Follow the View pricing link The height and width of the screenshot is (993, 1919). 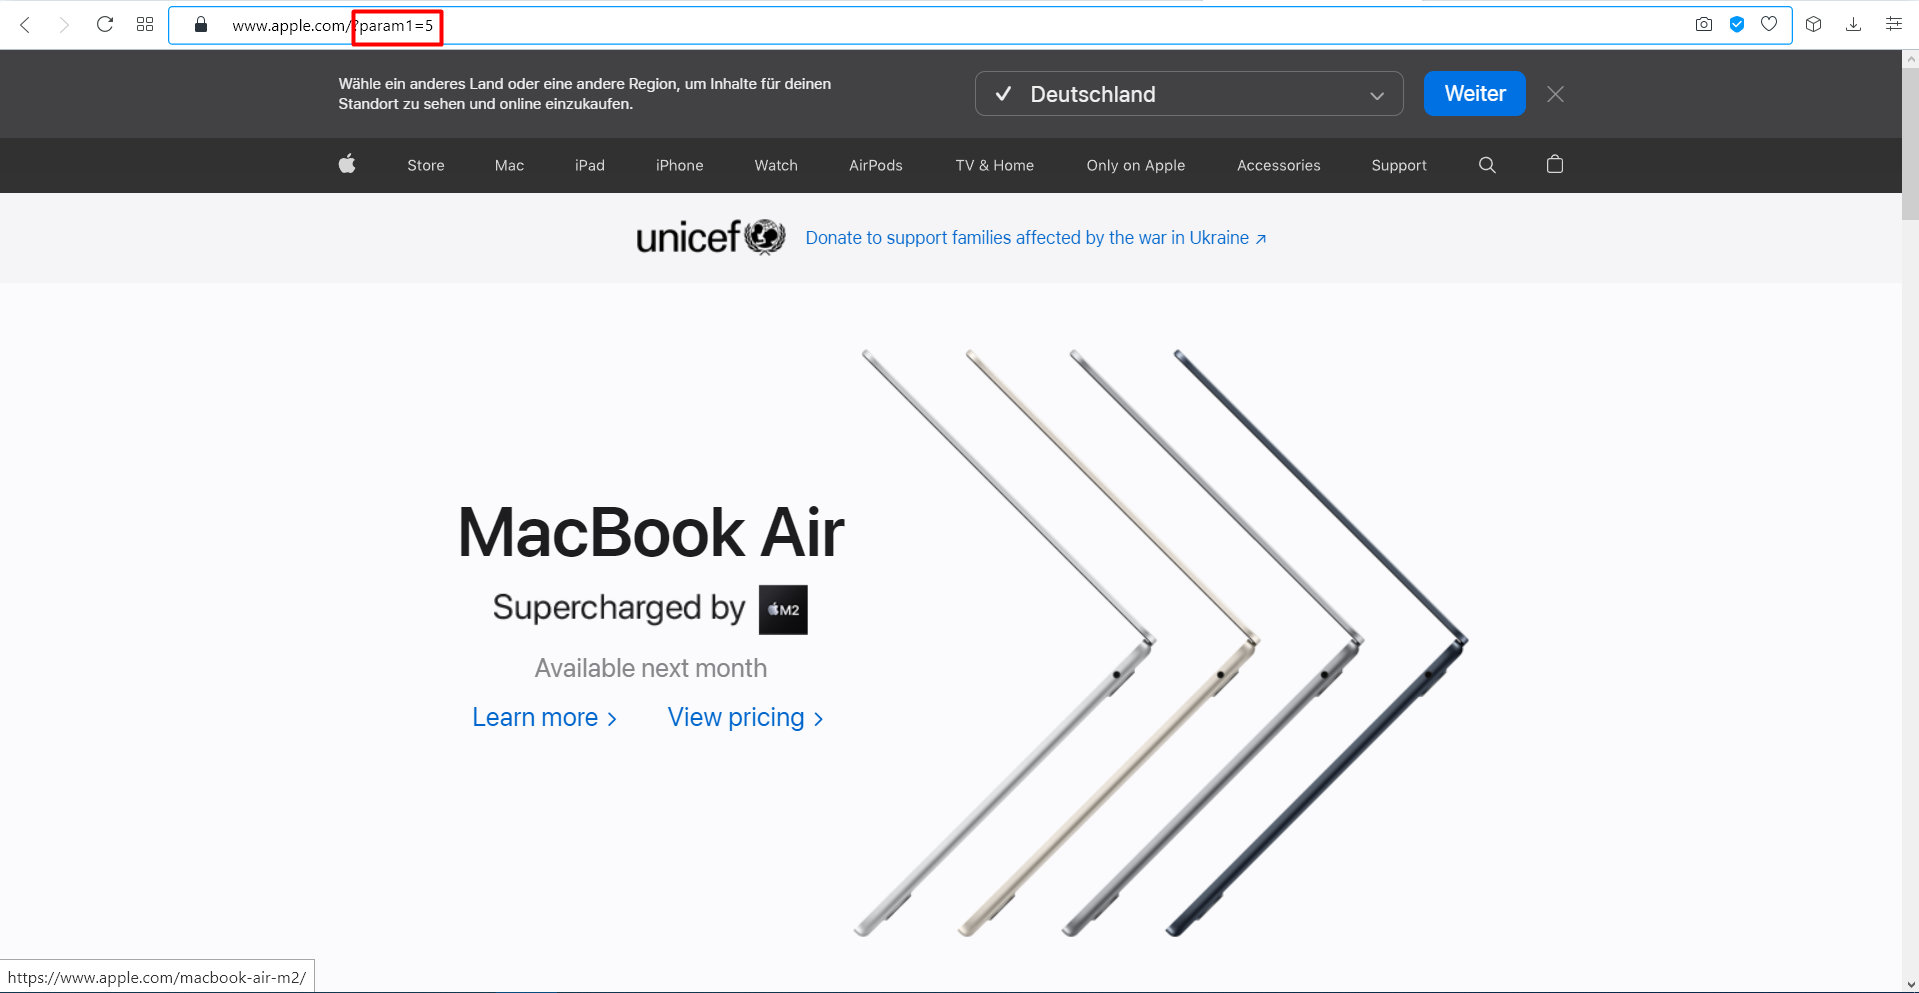[x=746, y=718]
